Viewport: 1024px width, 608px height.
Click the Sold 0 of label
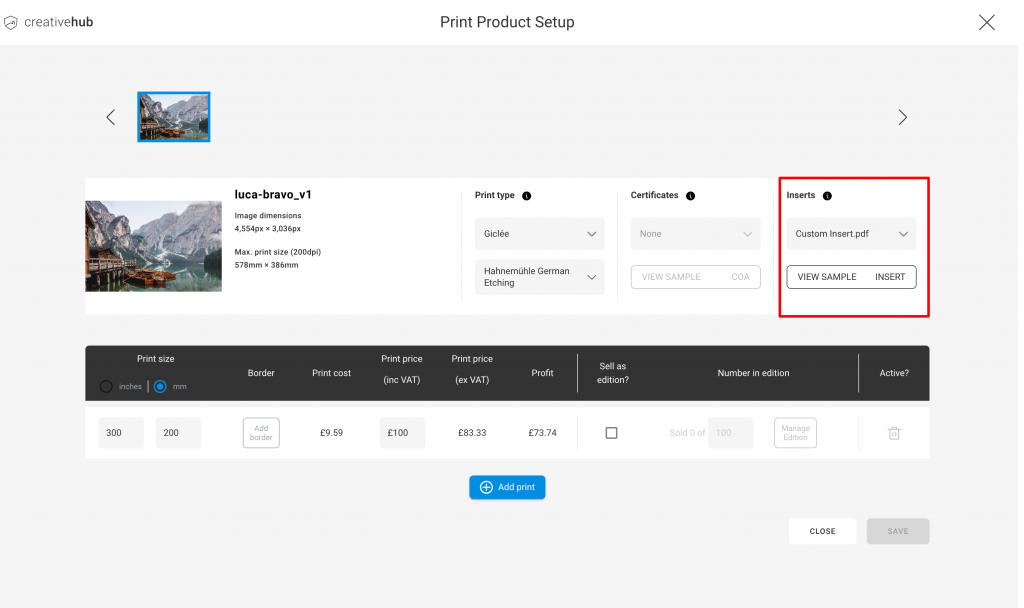pos(687,433)
